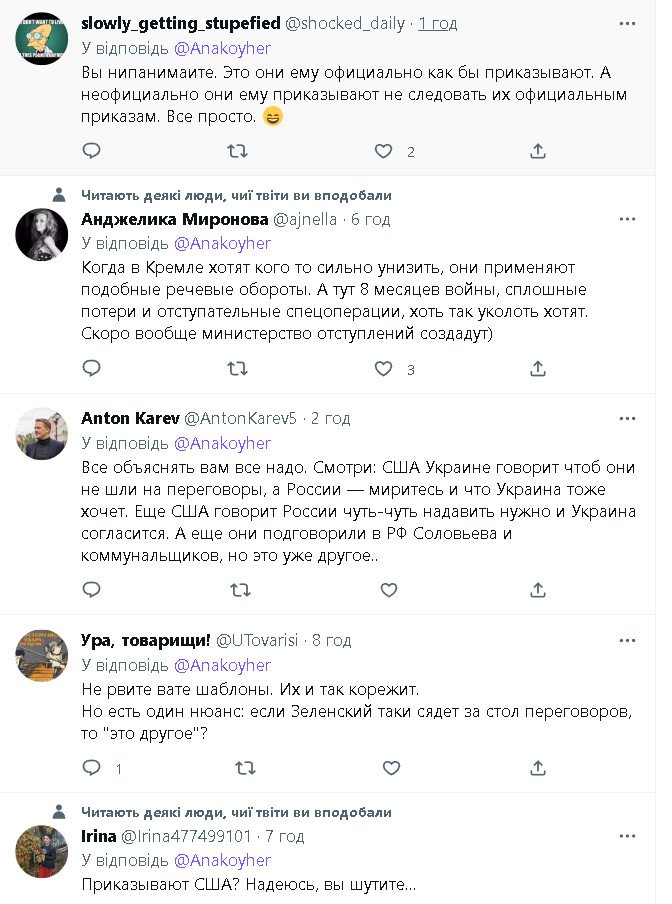The height and width of the screenshot is (904, 672).
Task: Open more menu on Анджелика Миронова's tweet
Action: (628, 219)
